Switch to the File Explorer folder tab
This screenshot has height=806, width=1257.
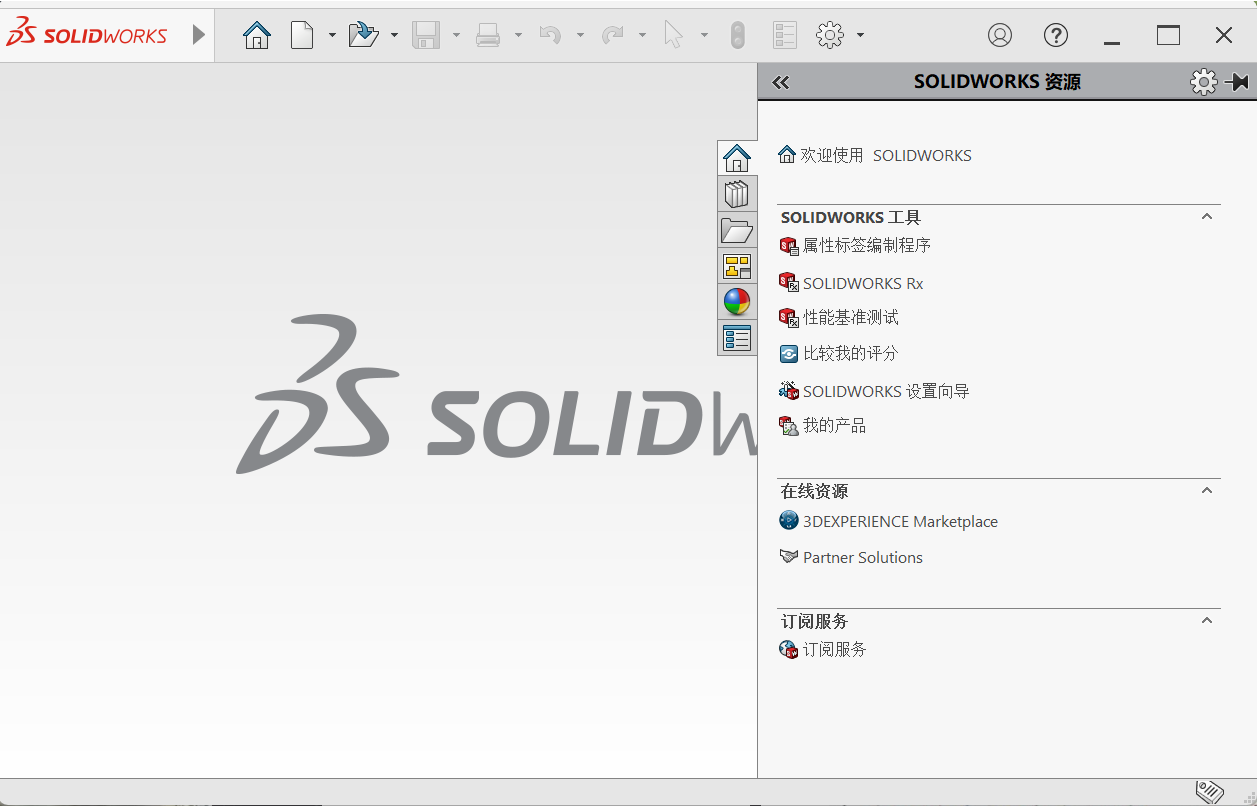point(737,230)
